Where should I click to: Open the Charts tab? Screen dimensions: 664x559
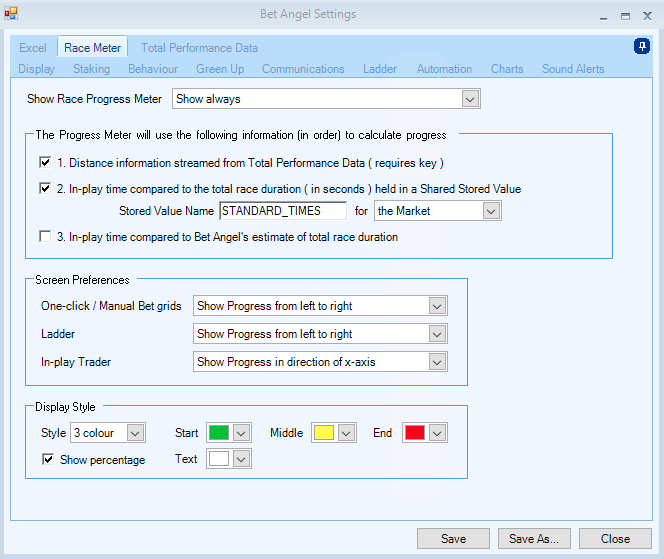(507, 69)
